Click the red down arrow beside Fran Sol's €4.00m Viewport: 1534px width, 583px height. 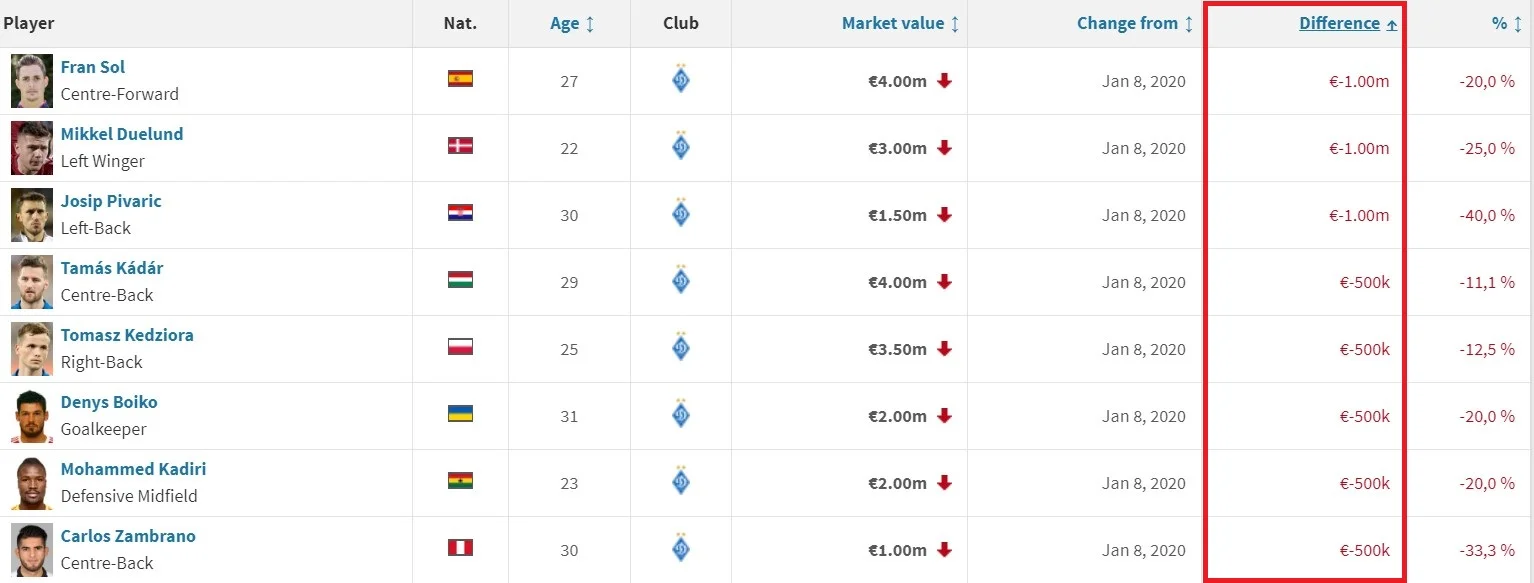click(945, 81)
